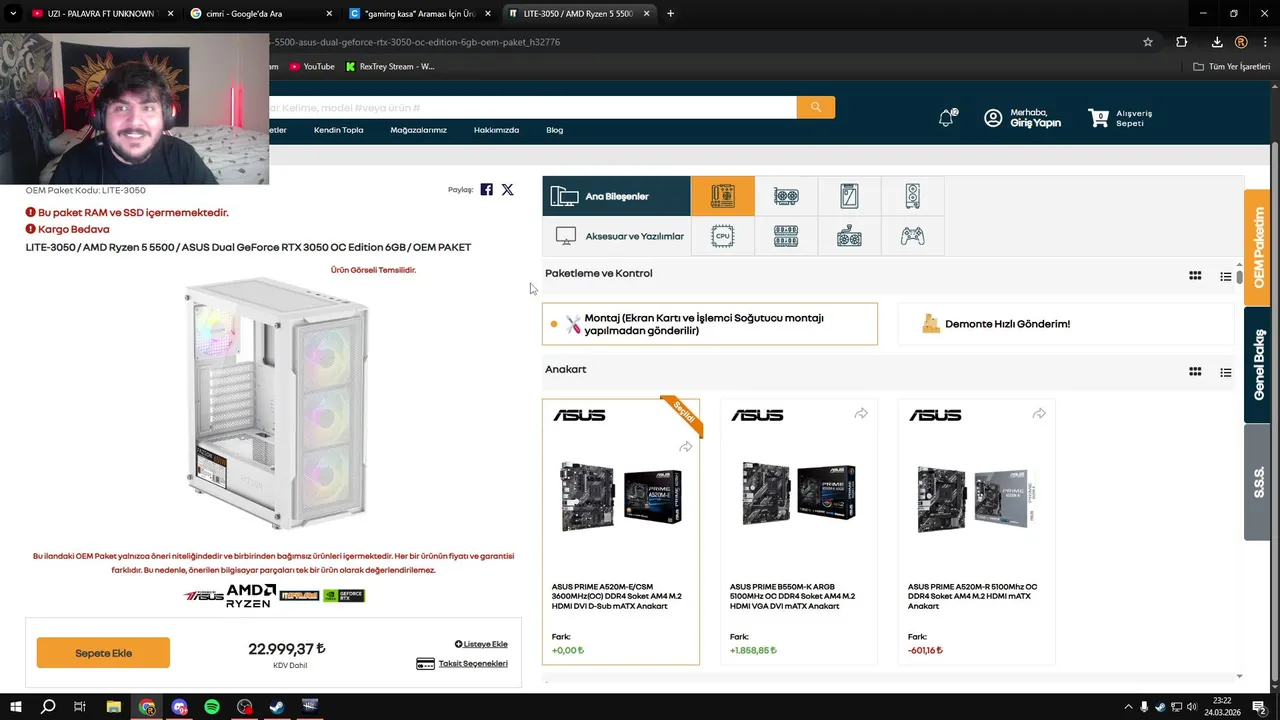Select the PC case component icon
This screenshot has width=1280, height=720.
[x=912, y=196]
